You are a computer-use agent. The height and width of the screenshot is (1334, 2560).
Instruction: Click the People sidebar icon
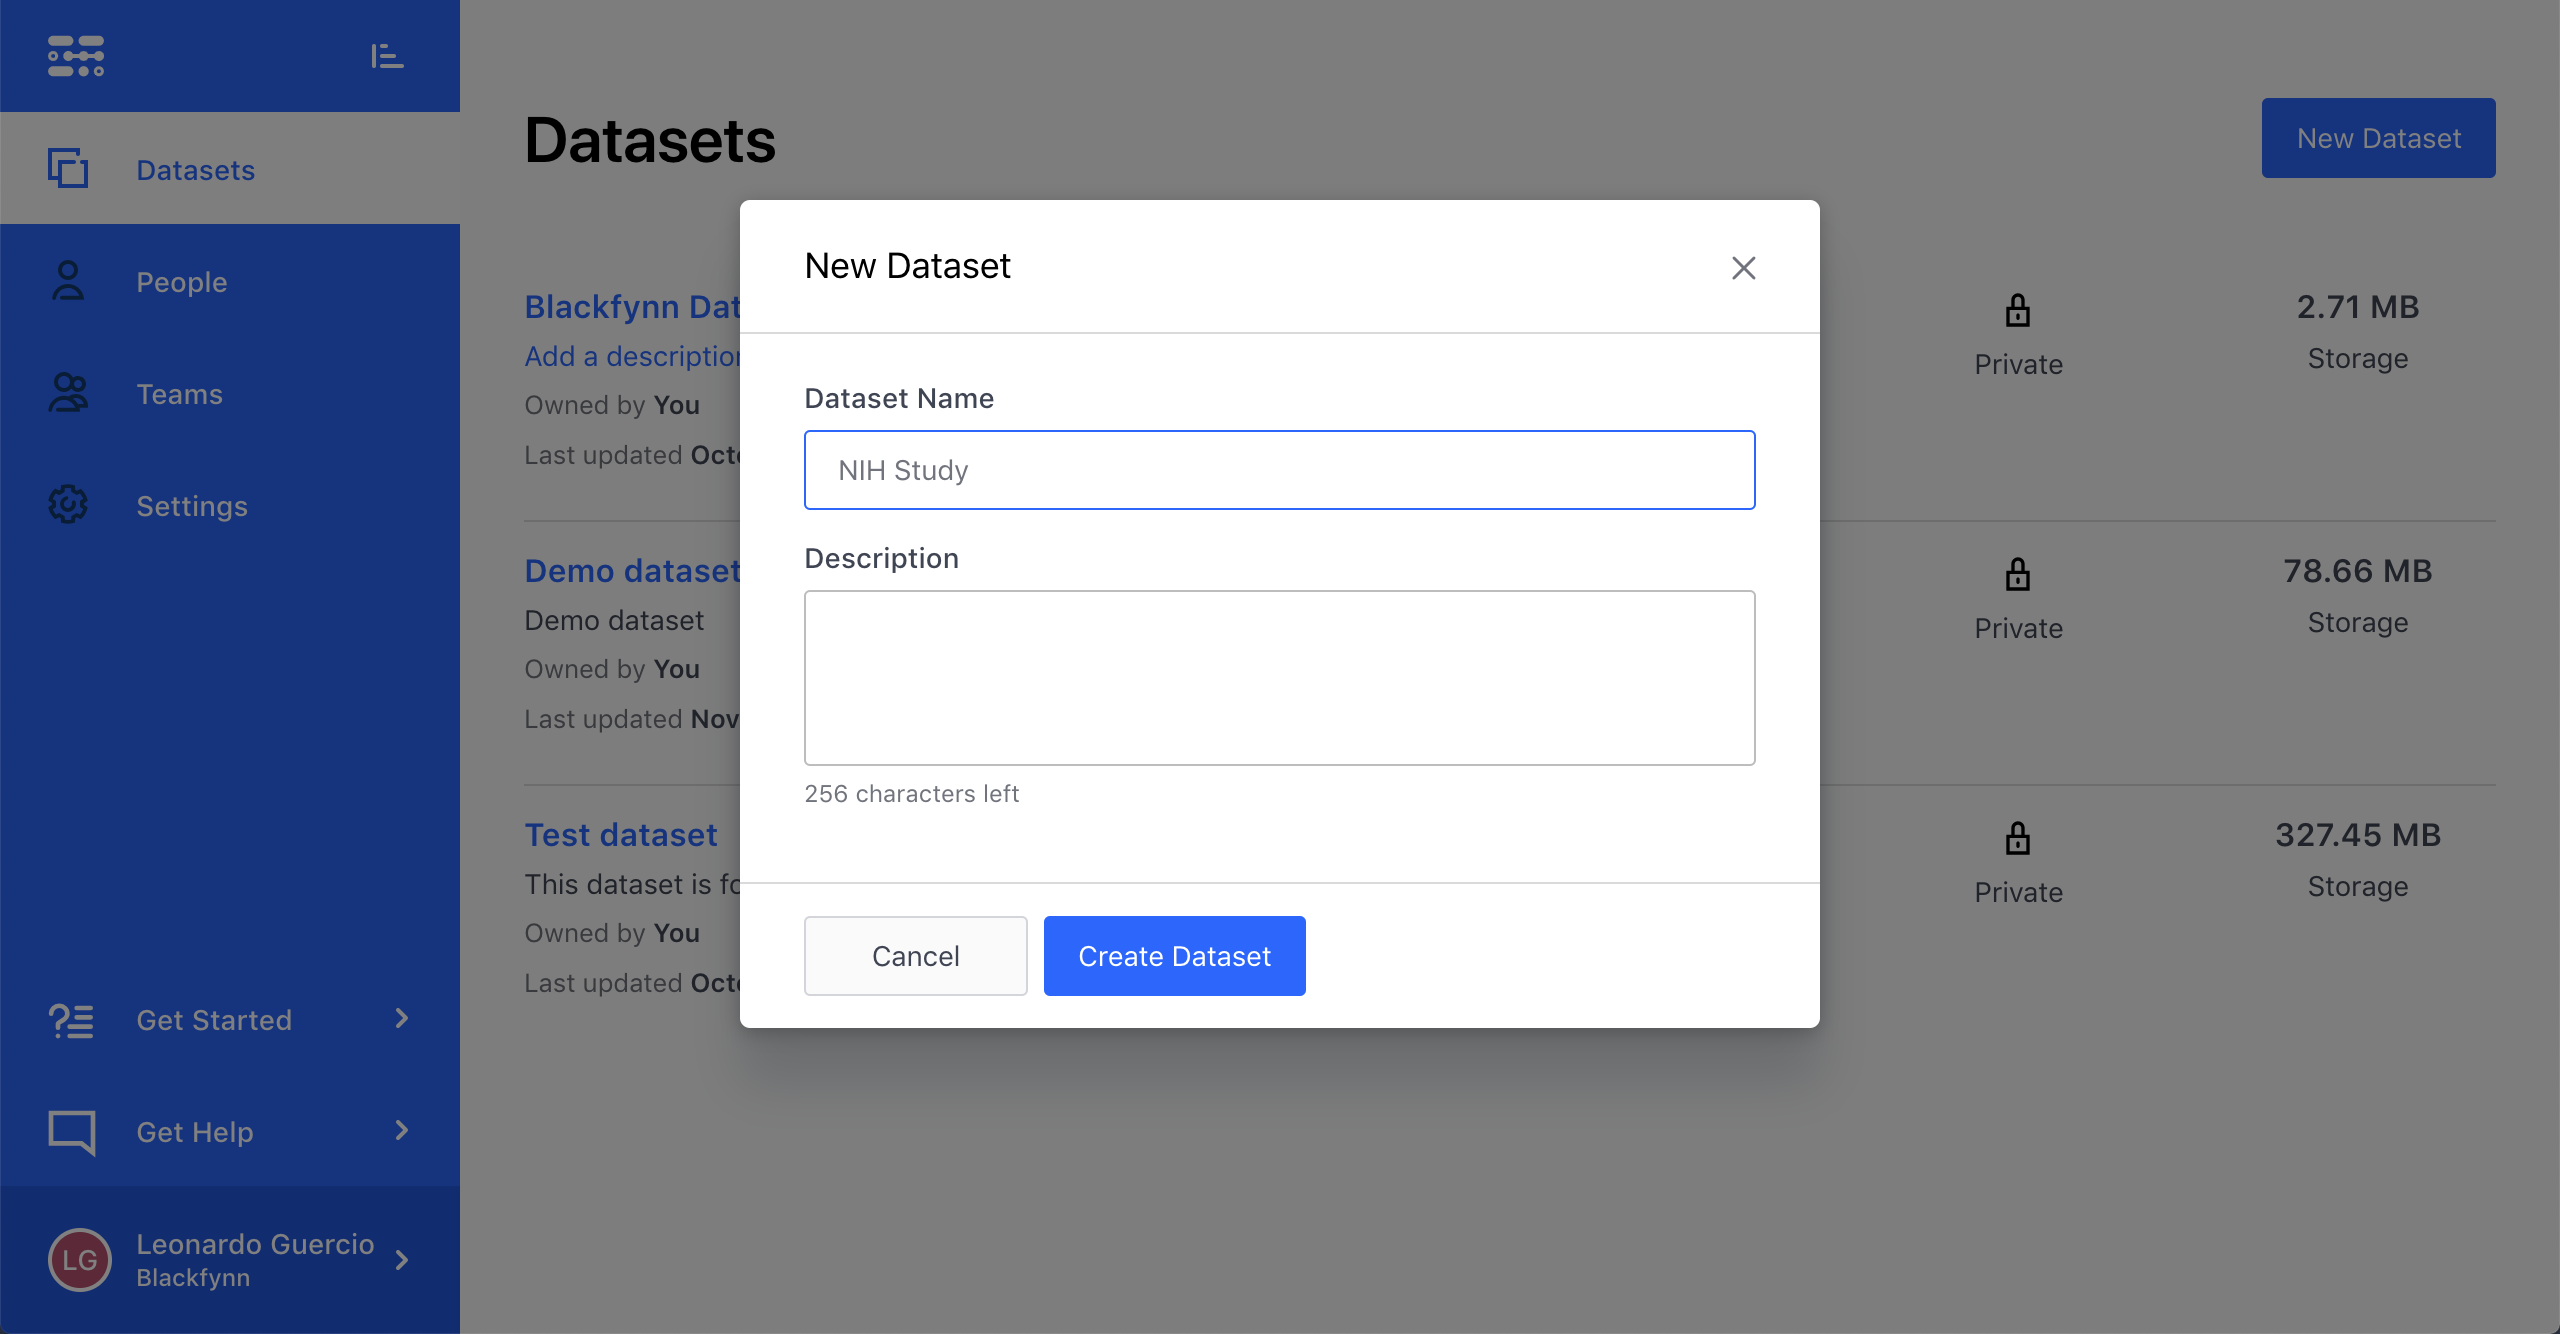(x=68, y=281)
